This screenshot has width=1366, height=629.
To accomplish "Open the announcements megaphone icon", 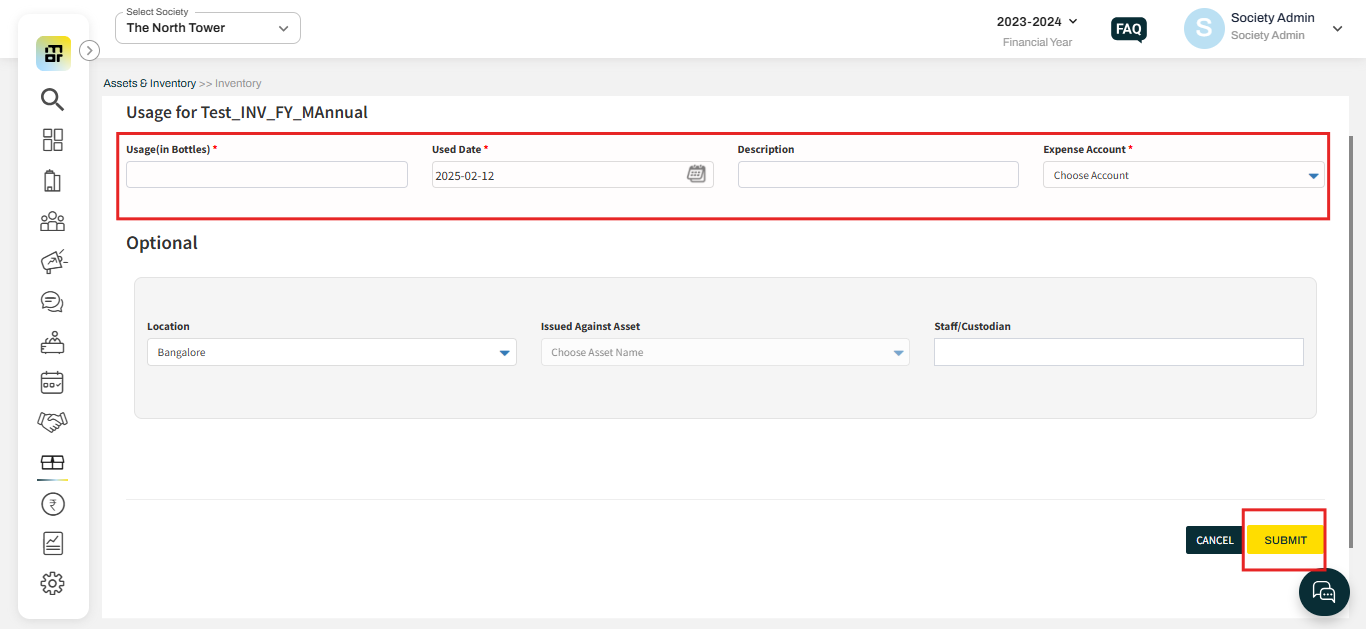I will pyautogui.click(x=52, y=261).
